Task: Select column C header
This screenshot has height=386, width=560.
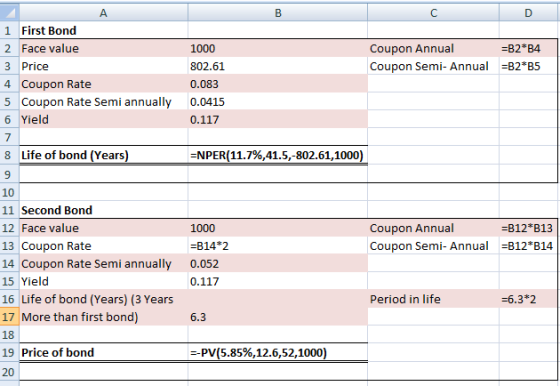Action: (x=433, y=13)
